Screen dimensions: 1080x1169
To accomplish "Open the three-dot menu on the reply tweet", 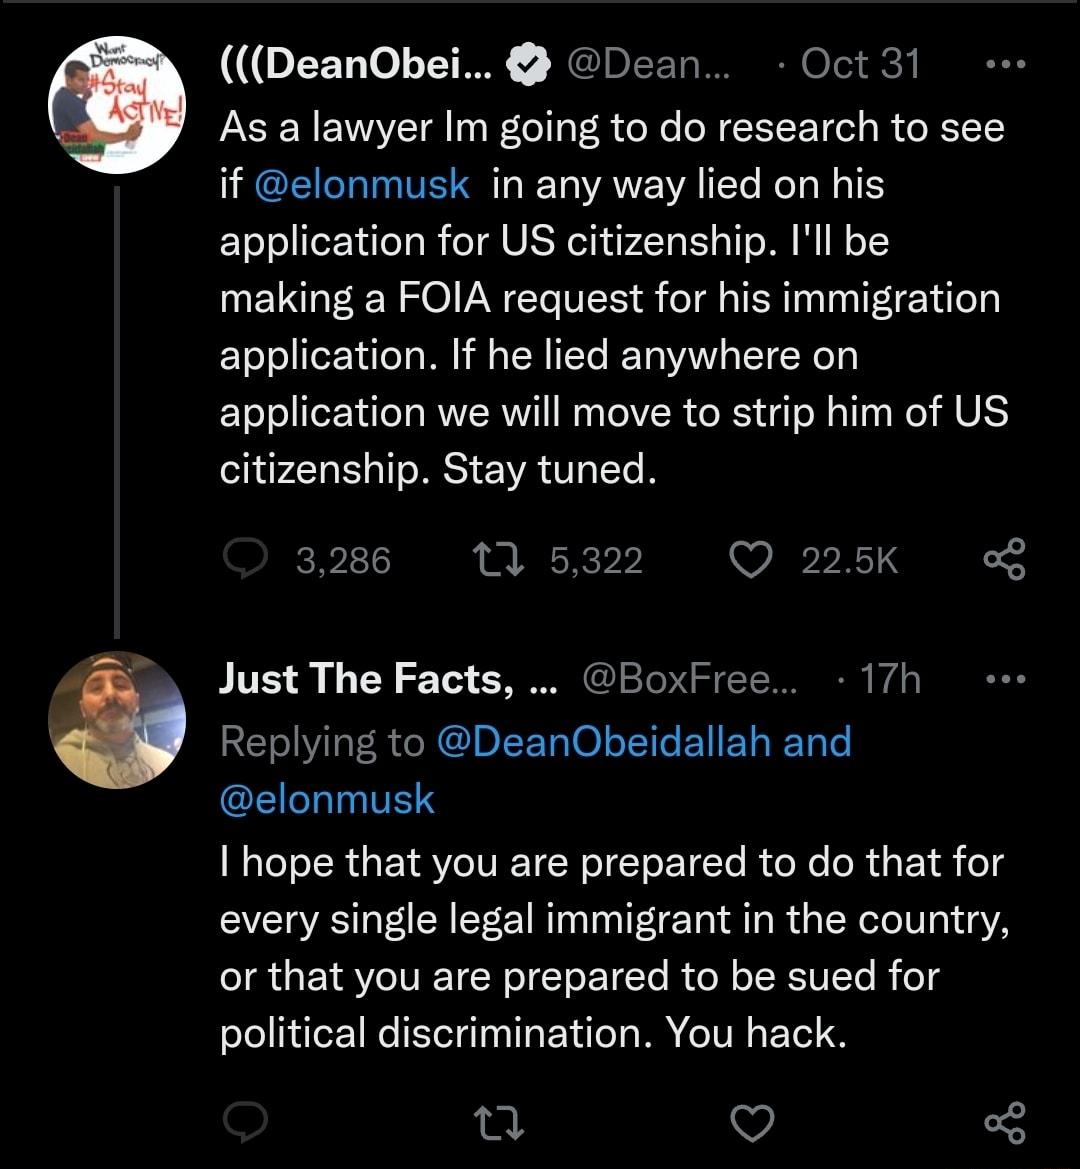I will (x=1004, y=678).
